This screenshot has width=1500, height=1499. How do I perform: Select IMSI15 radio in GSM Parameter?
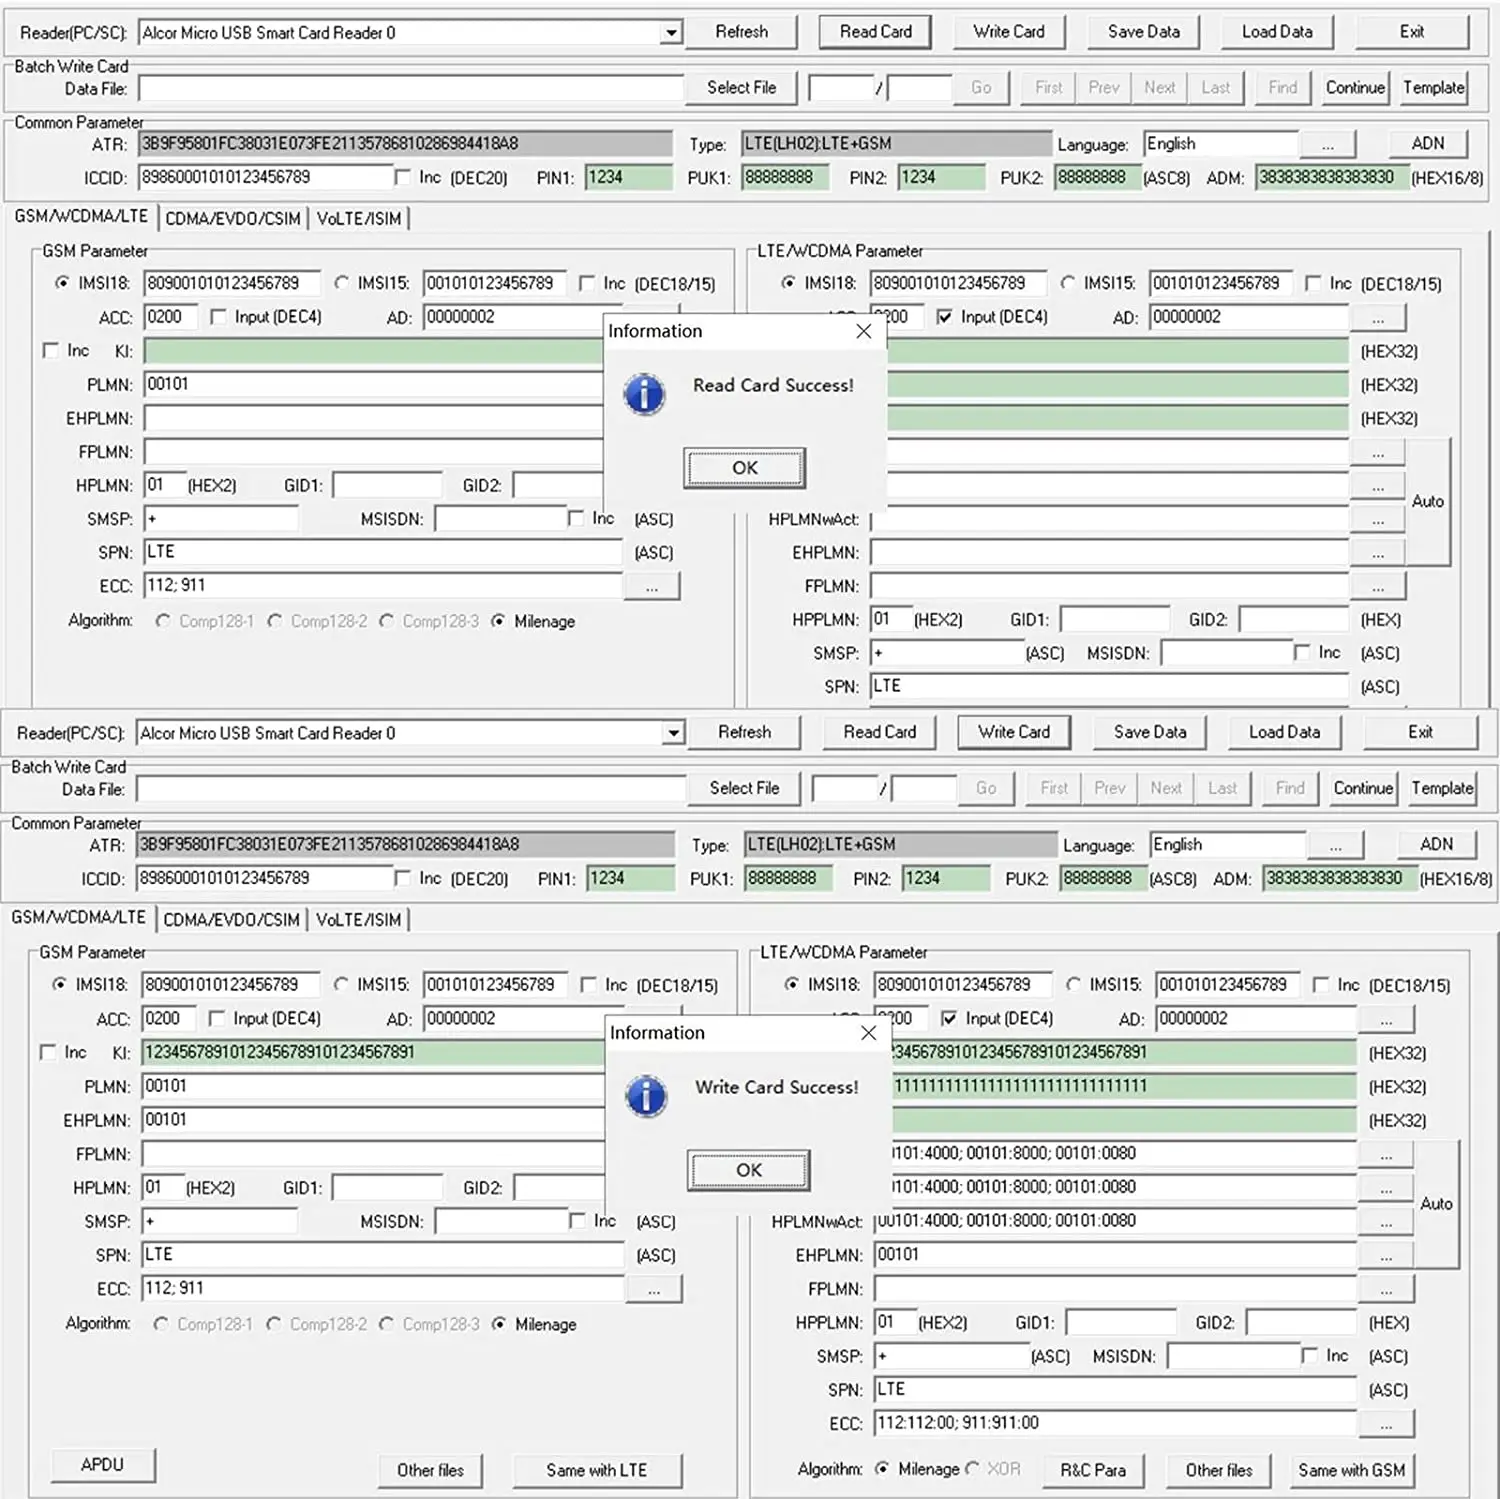pyautogui.click(x=343, y=282)
